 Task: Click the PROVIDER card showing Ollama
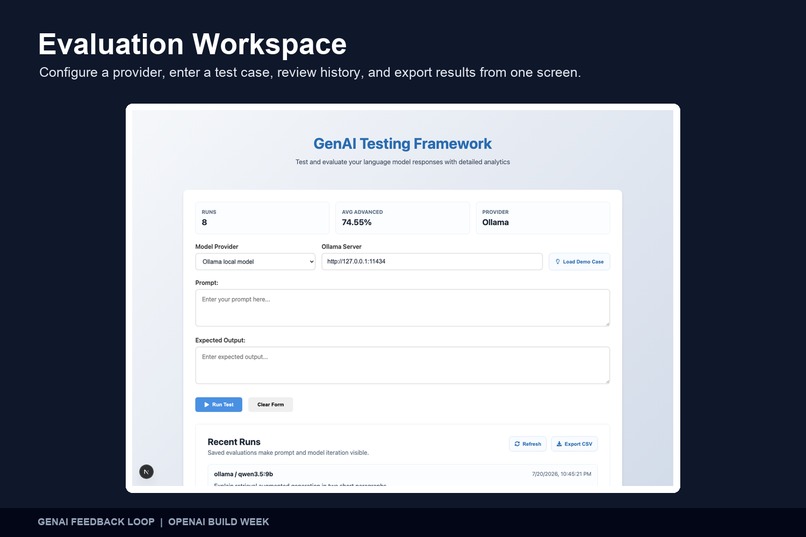tap(543, 218)
